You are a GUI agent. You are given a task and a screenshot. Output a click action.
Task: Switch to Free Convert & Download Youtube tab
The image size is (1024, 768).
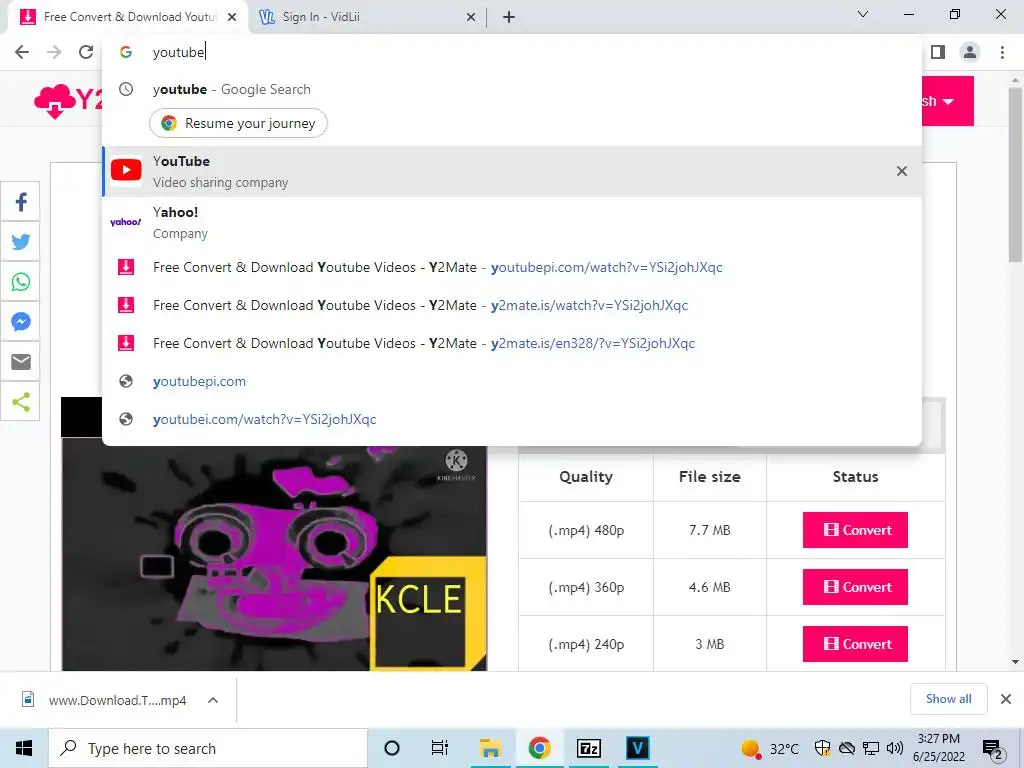coord(127,17)
